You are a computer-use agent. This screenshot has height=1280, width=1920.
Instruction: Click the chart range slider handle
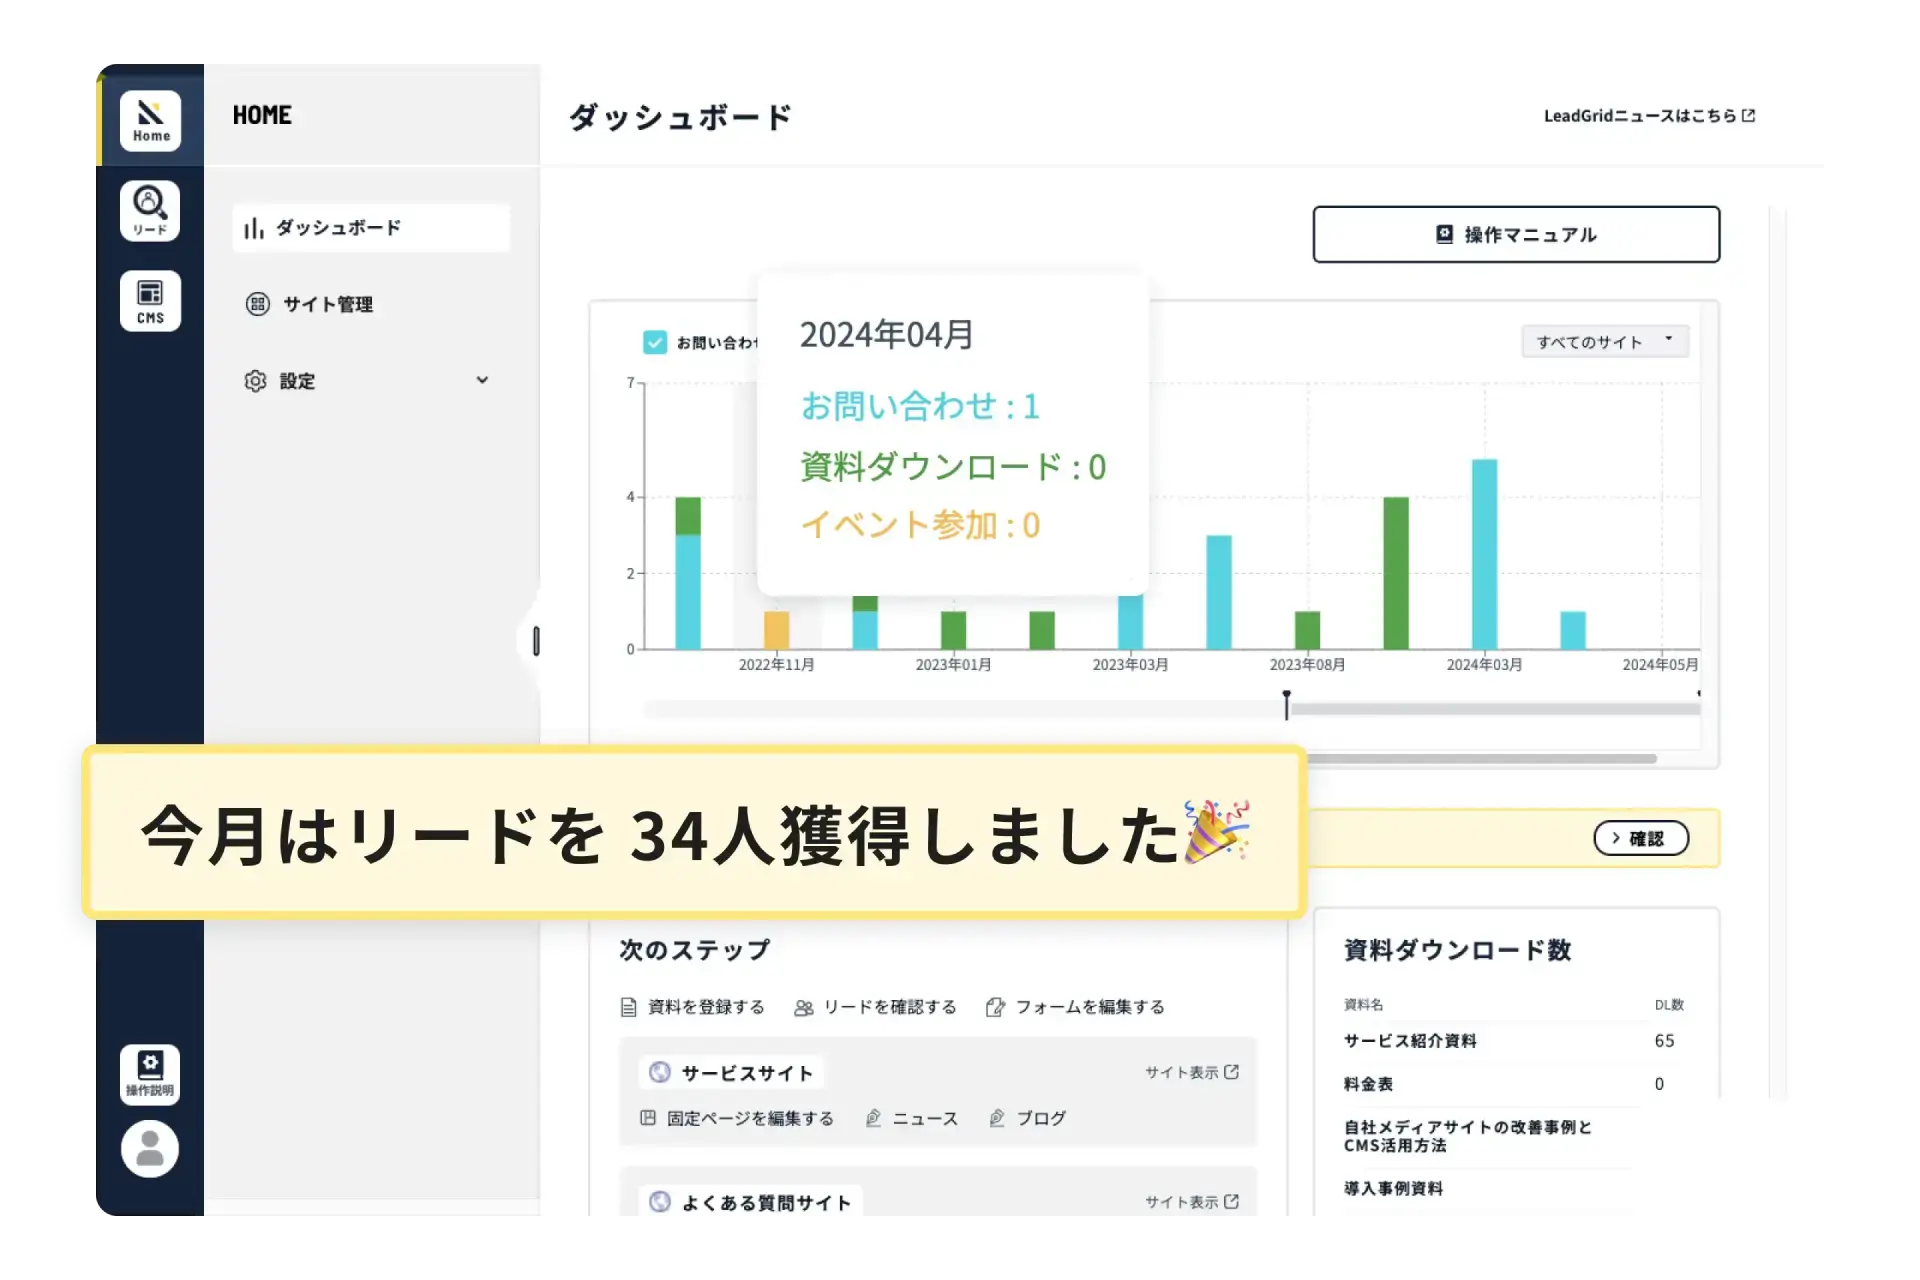pyautogui.click(x=1287, y=705)
